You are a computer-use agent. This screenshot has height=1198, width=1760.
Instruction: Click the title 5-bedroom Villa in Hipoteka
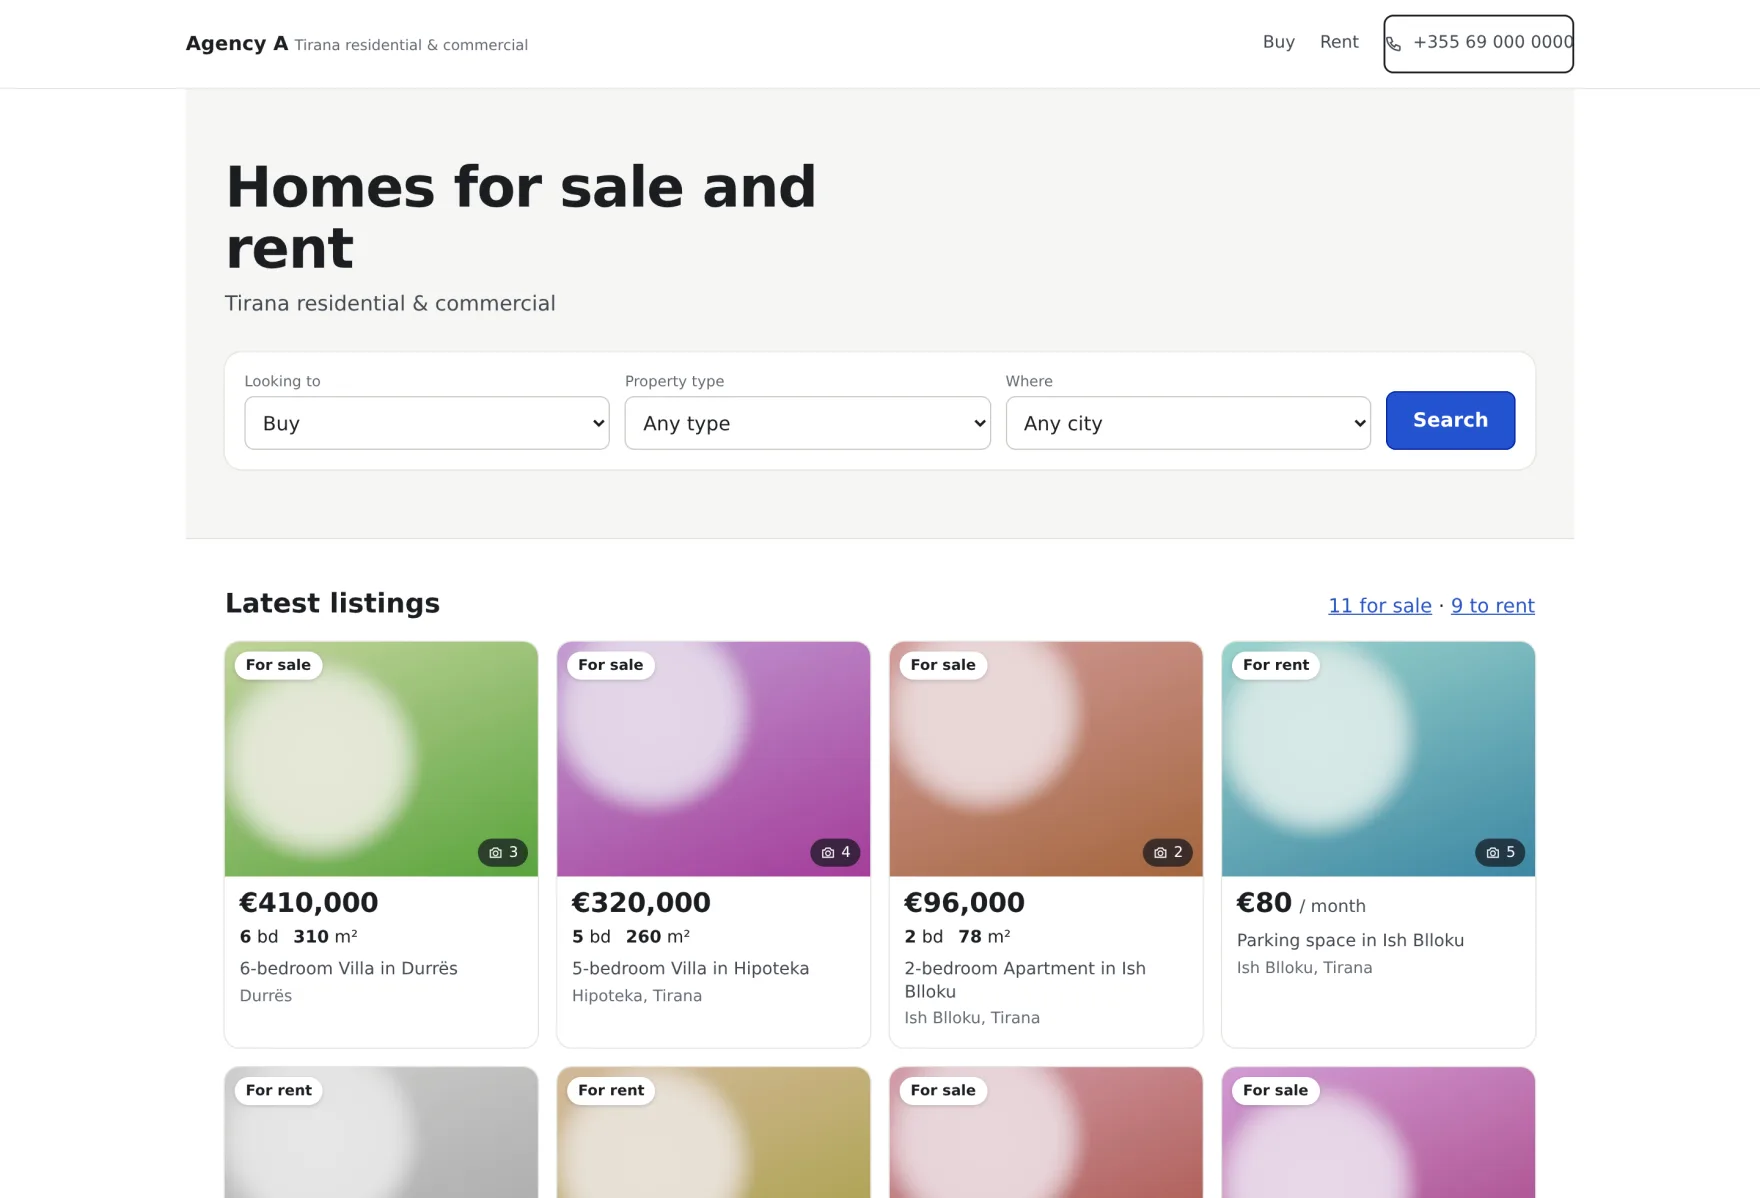[x=691, y=968]
